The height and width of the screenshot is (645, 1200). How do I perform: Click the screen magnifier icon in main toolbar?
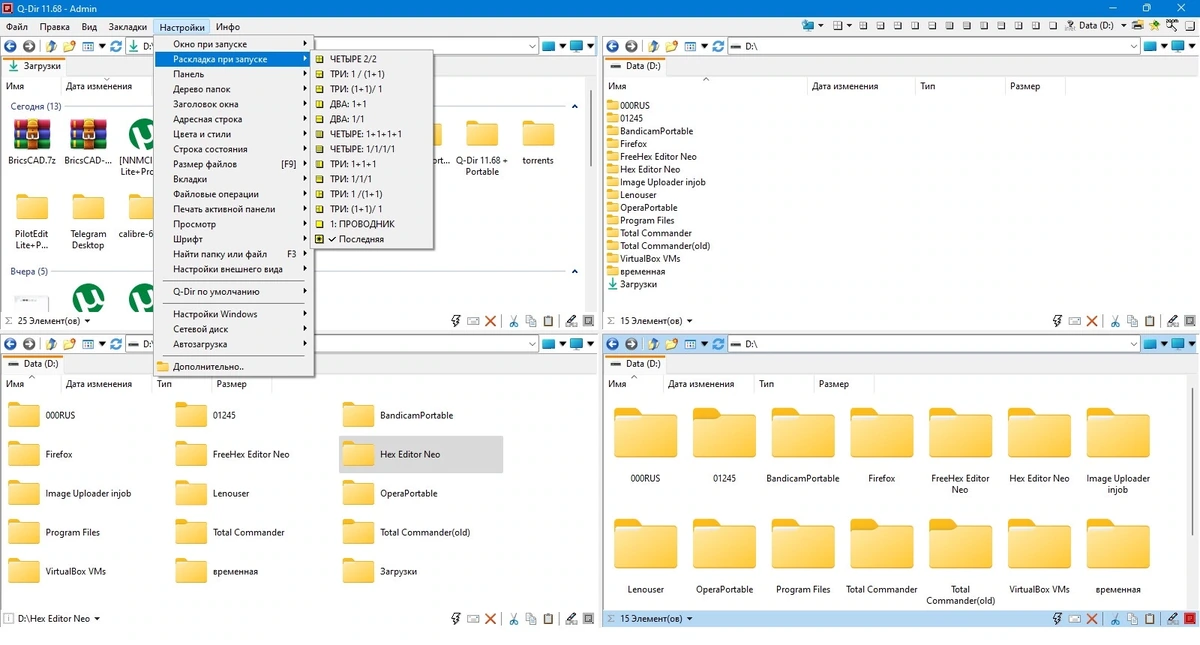pos(1172,25)
